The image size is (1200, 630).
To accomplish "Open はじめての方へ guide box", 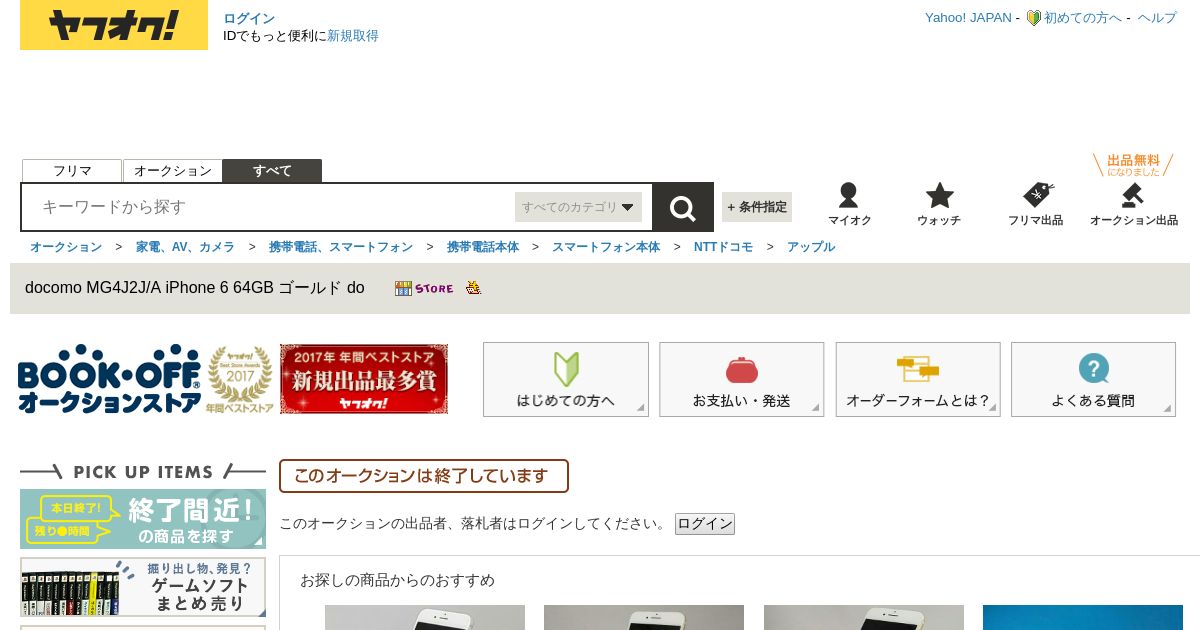I will tap(566, 379).
